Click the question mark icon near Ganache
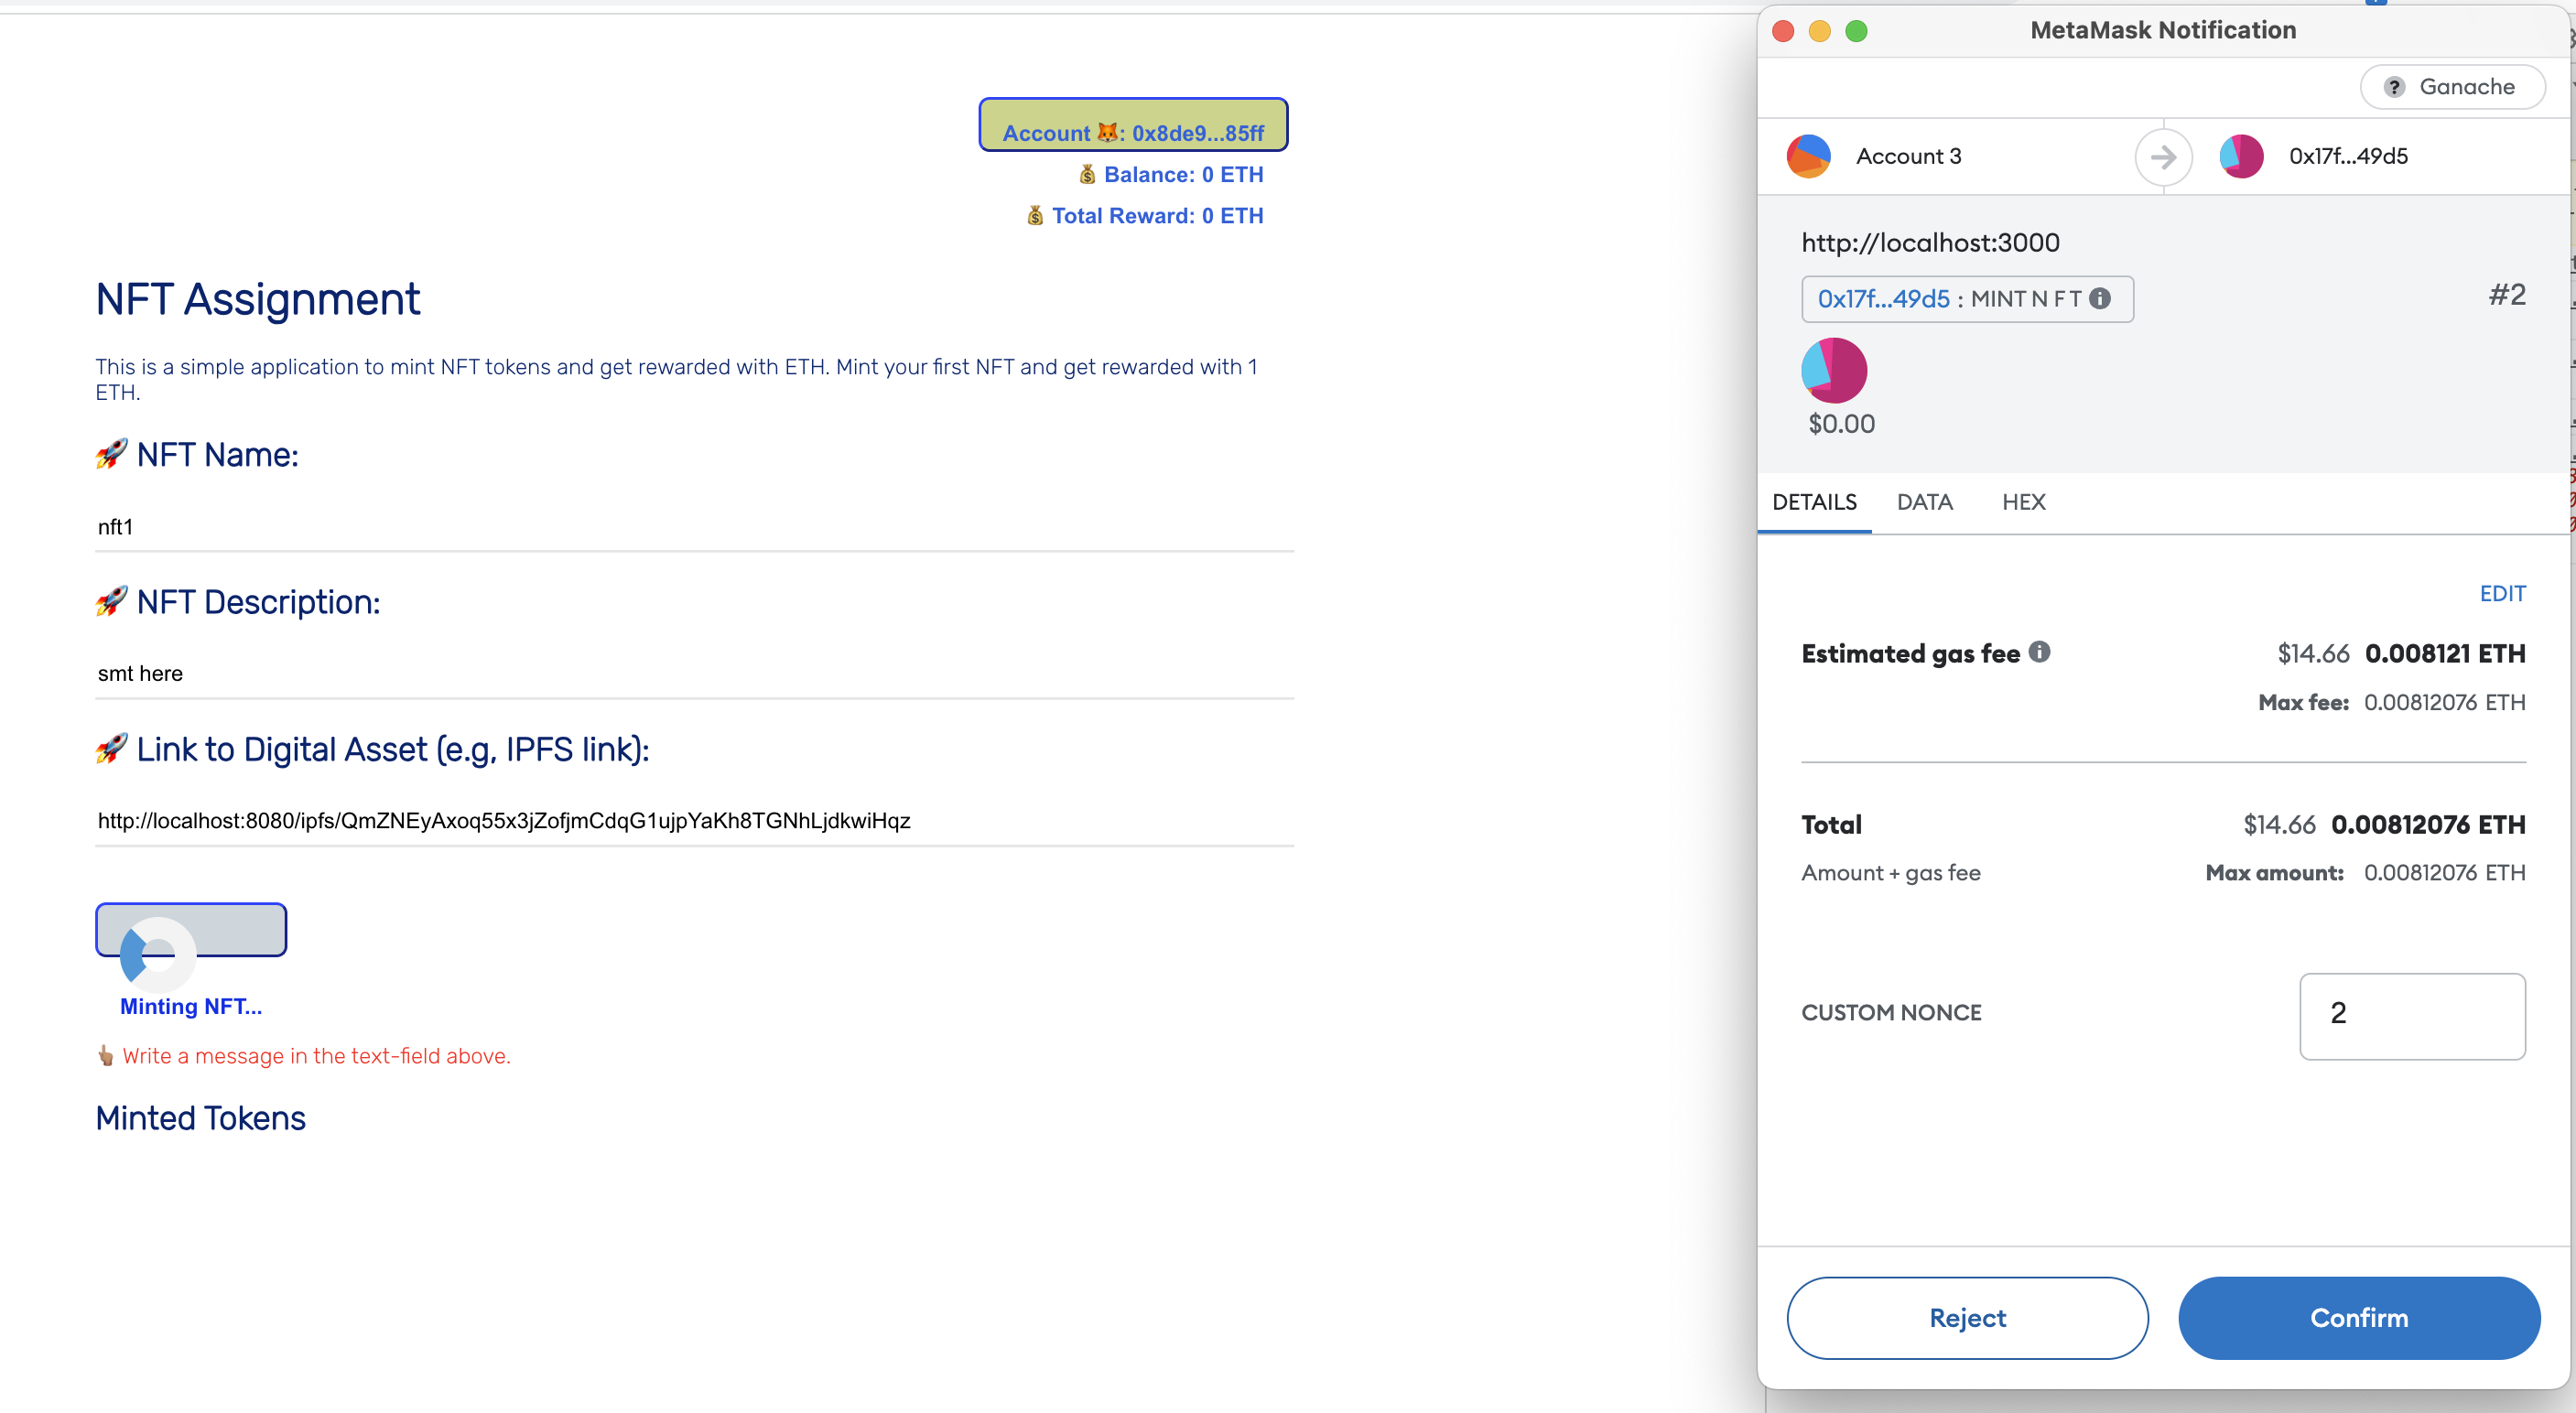Image resolution: width=2576 pixels, height=1413 pixels. coord(2394,87)
